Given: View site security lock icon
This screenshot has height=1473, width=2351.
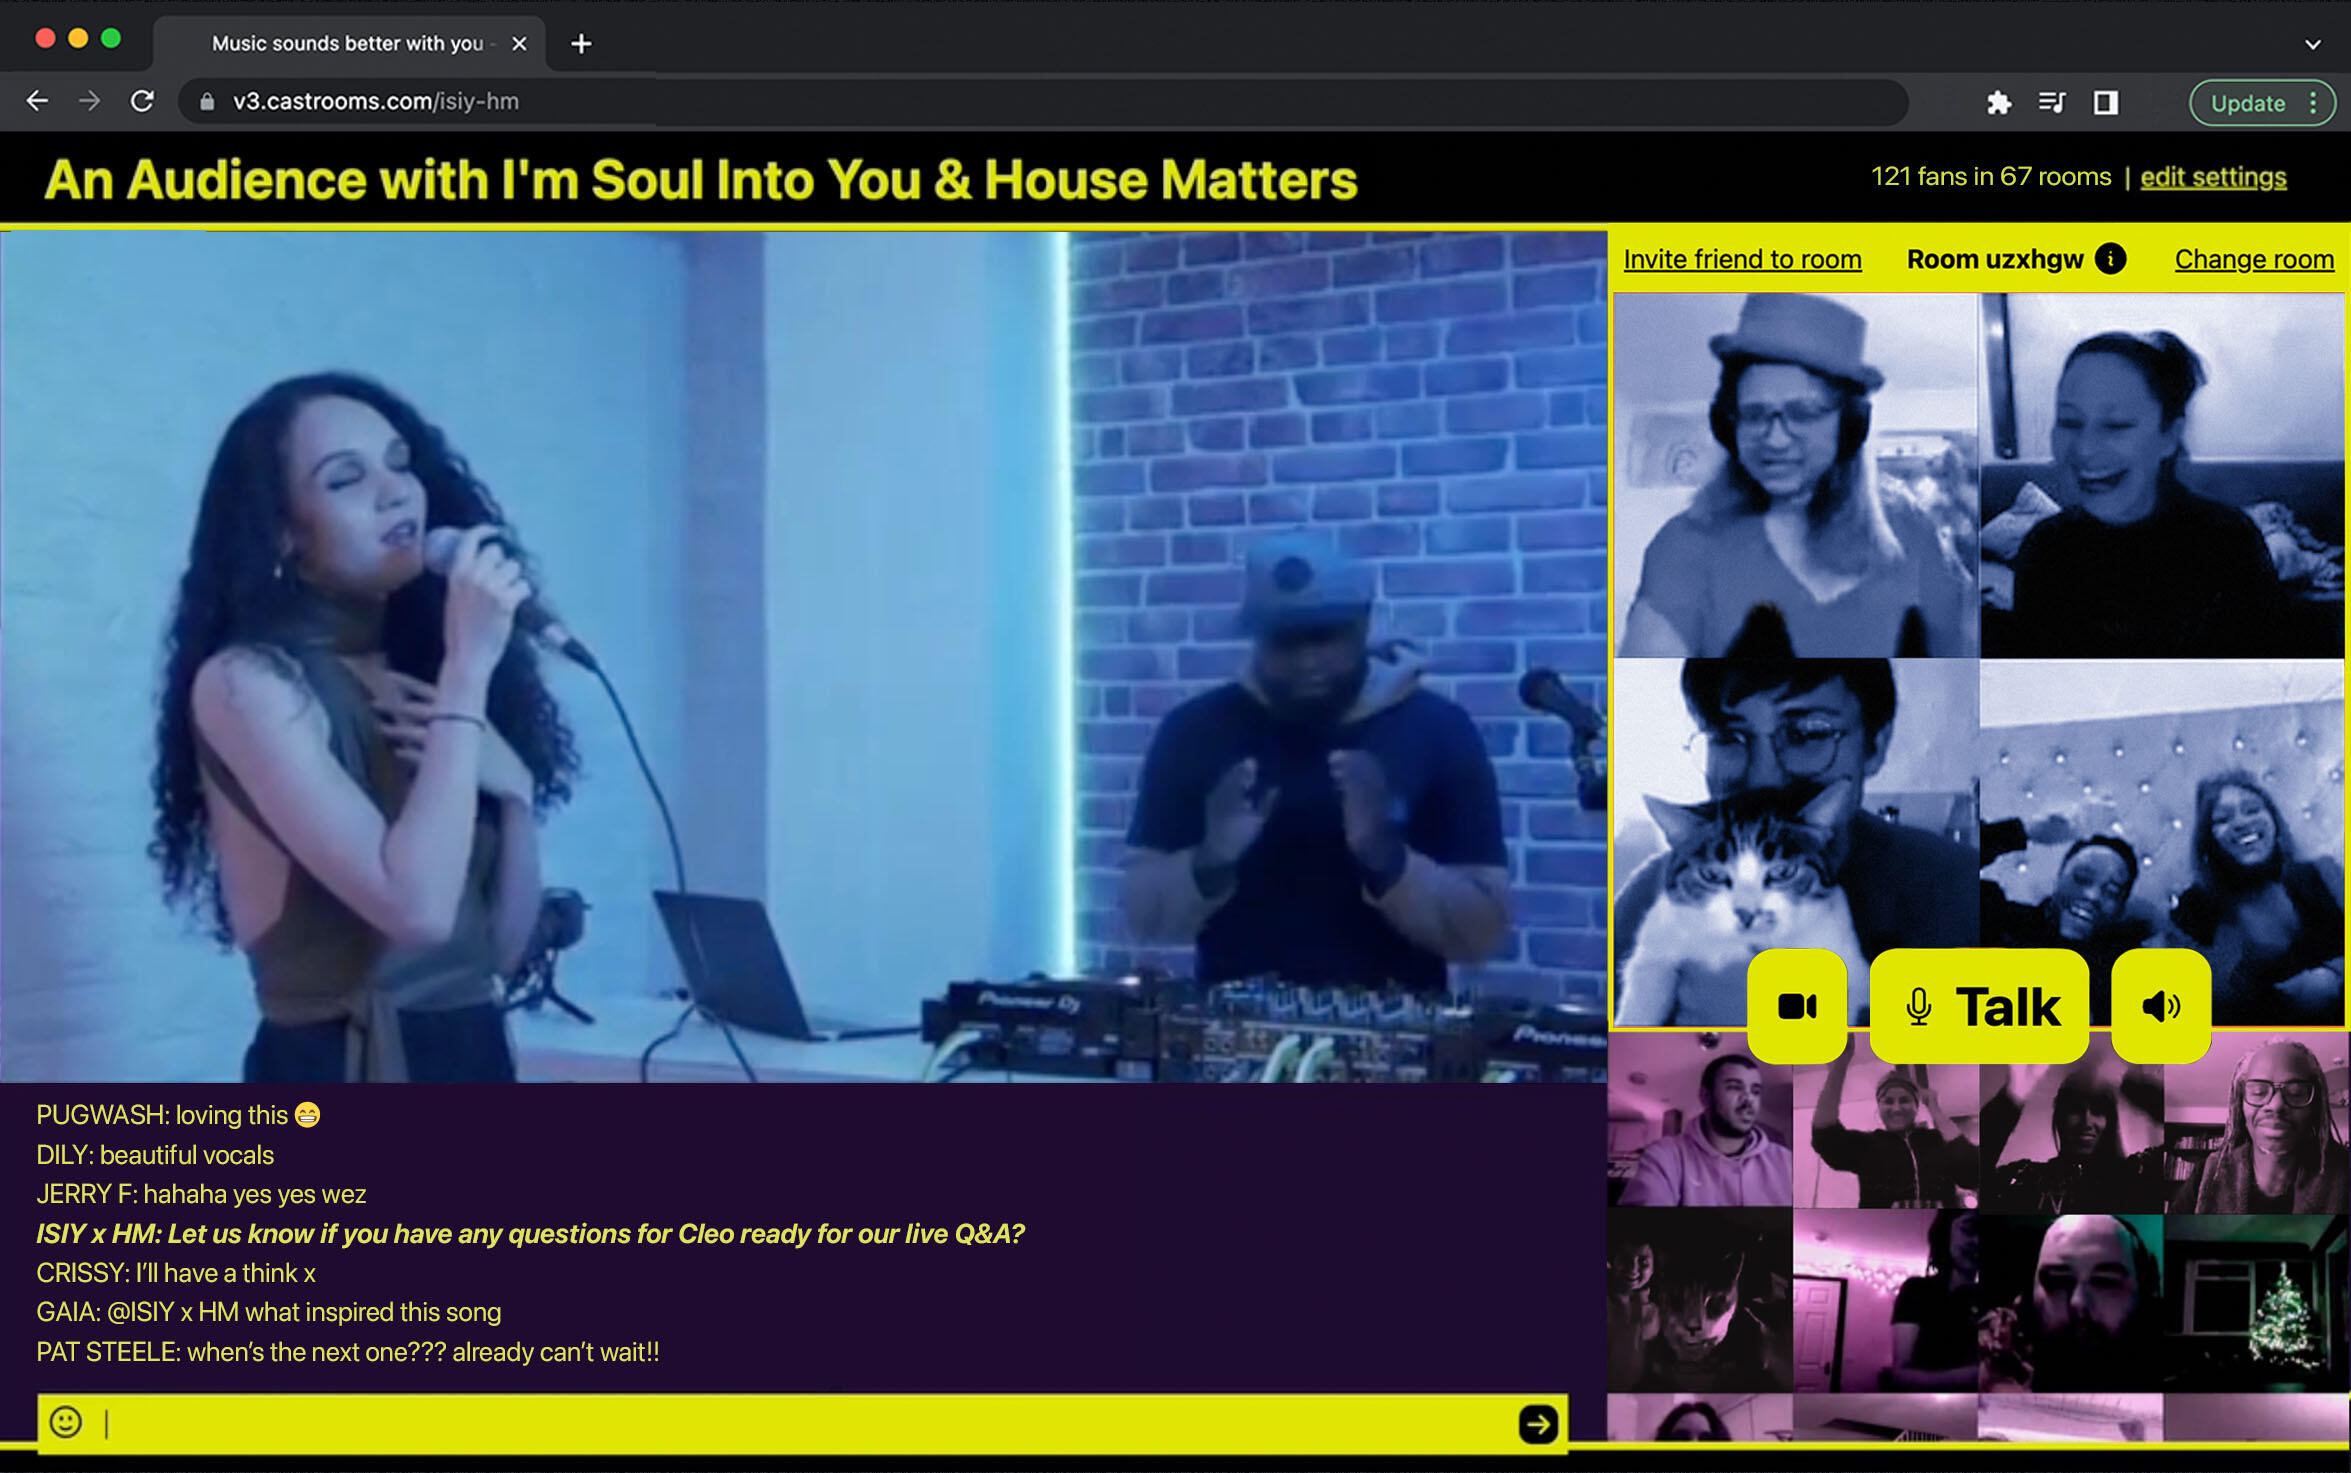Looking at the screenshot, I should pyautogui.click(x=207, y=101).
